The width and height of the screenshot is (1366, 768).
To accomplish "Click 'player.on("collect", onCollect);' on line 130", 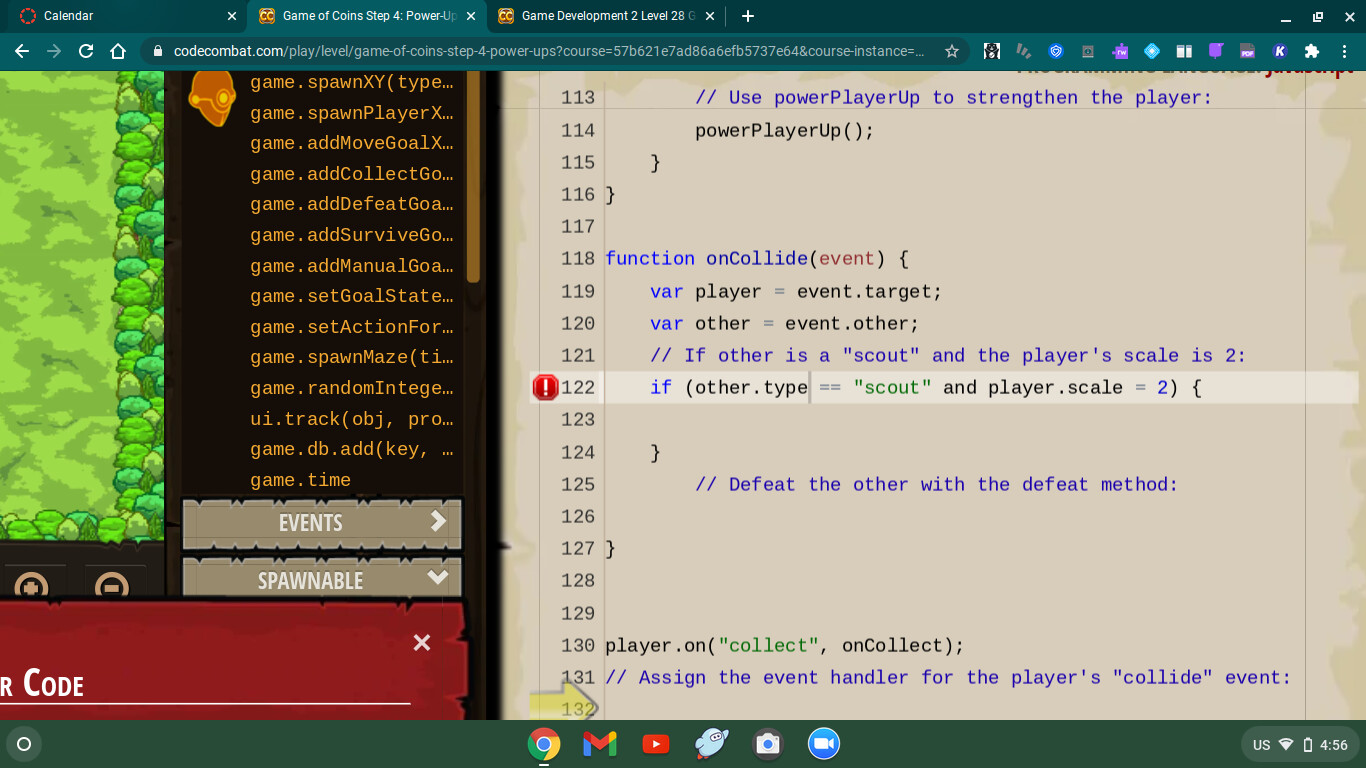I will (785, 645).
